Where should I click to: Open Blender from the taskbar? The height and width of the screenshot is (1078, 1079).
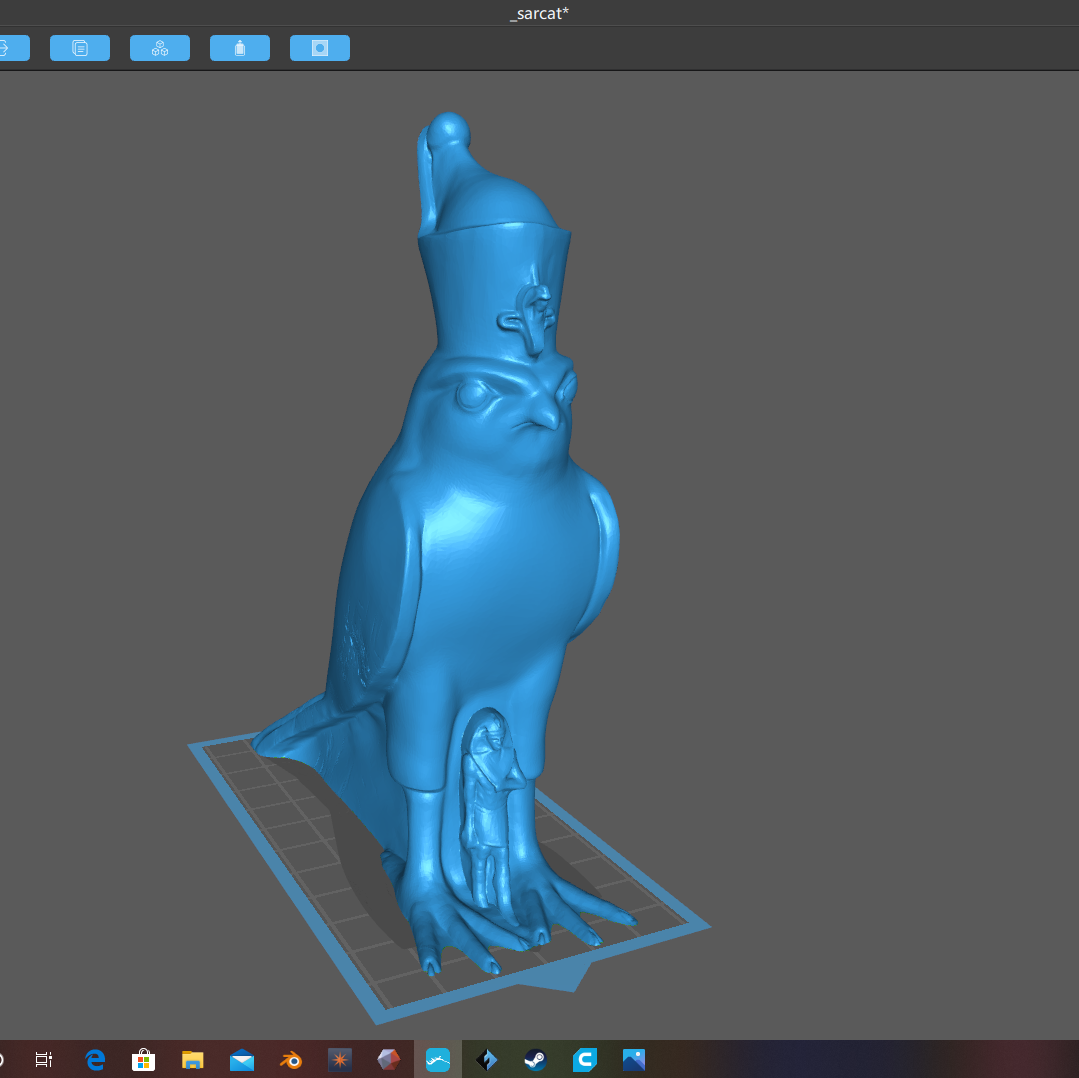point(290,1059)
